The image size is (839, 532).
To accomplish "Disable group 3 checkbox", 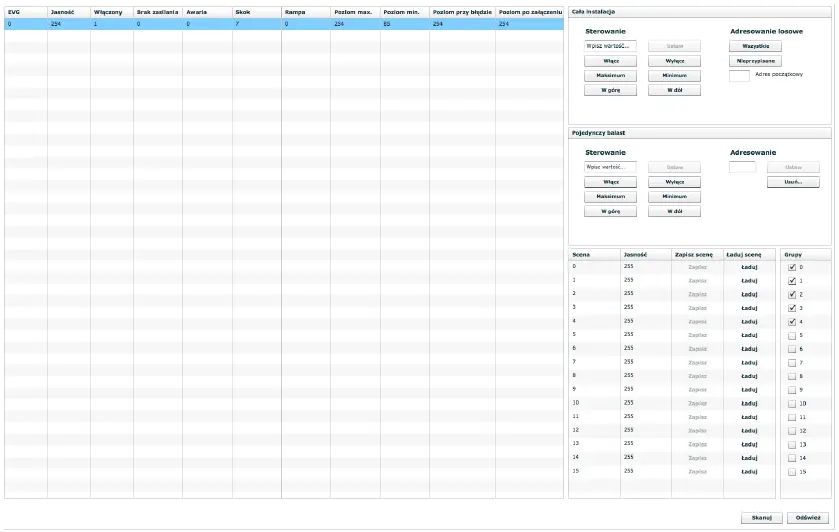I will (792, 308).
